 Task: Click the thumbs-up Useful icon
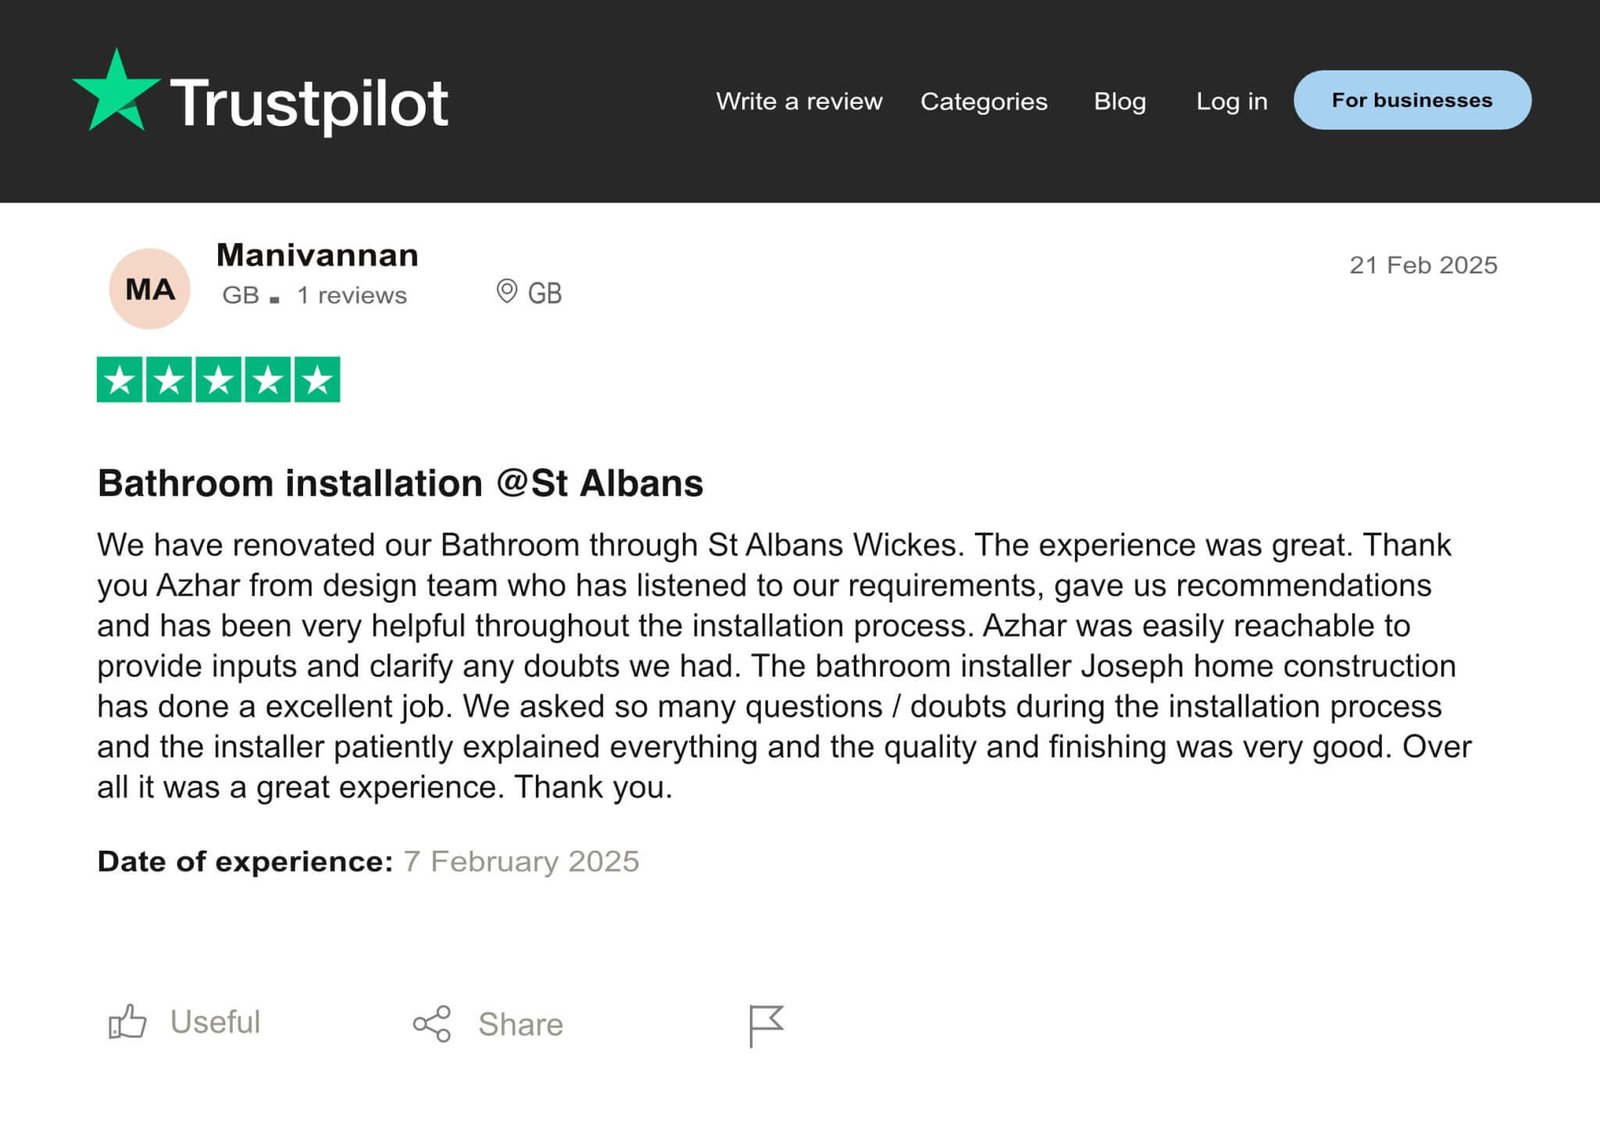(x=127, y=1022)
